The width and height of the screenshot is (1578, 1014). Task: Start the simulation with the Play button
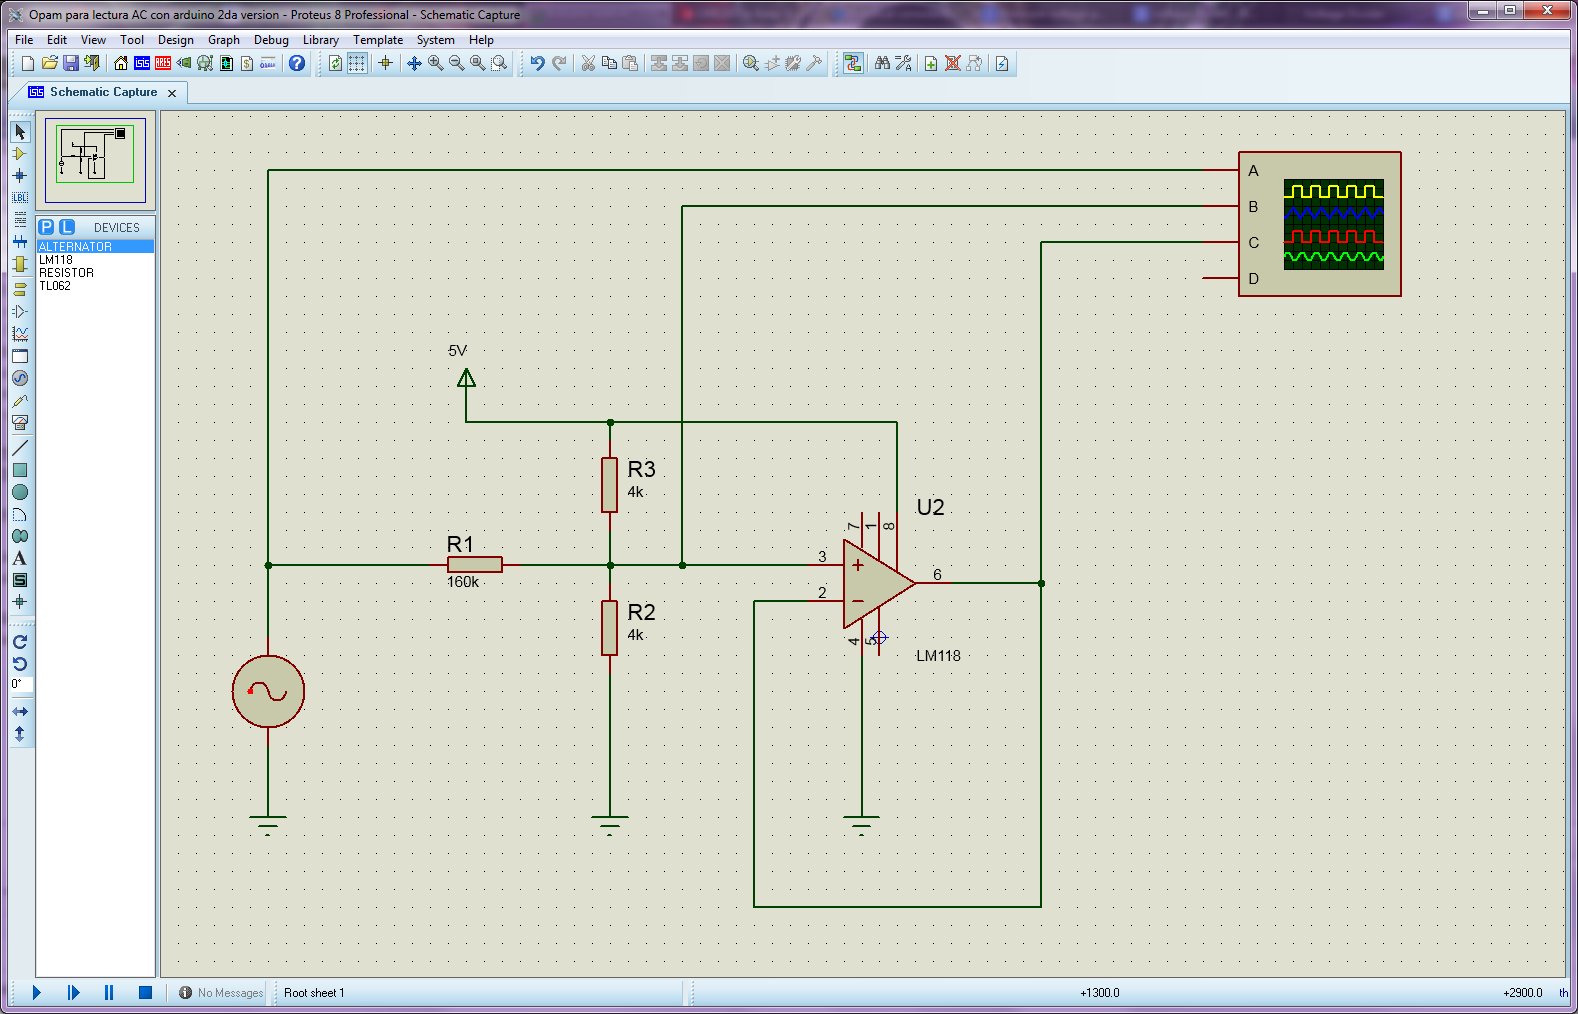[37, 993]
